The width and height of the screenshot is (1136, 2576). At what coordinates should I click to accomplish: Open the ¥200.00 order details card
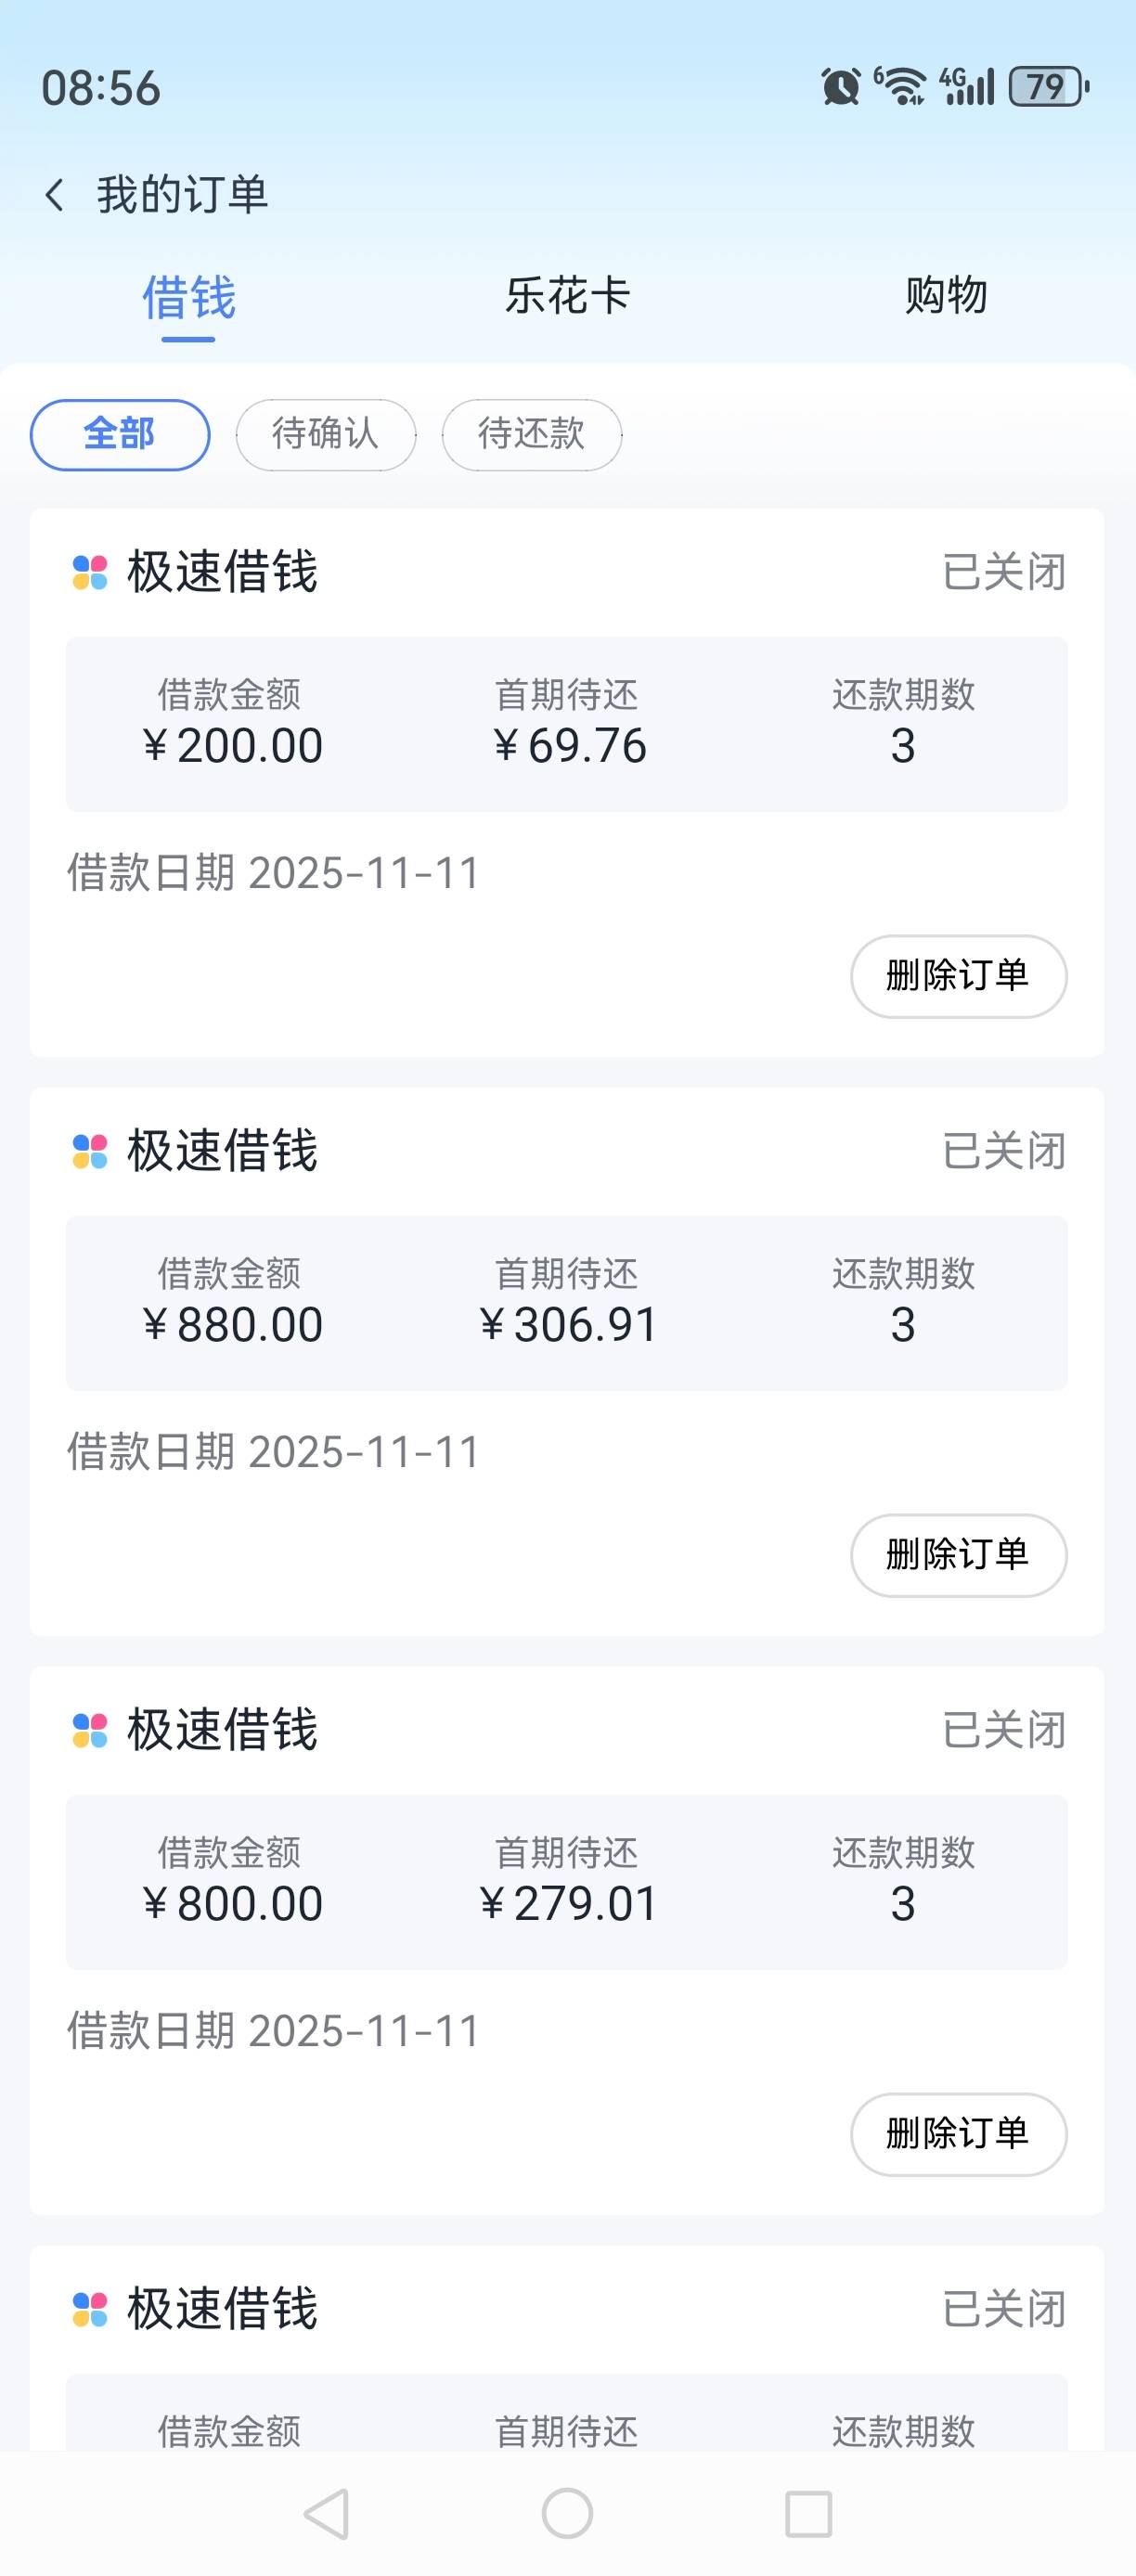pyautogui.click(x=566, y=724)
